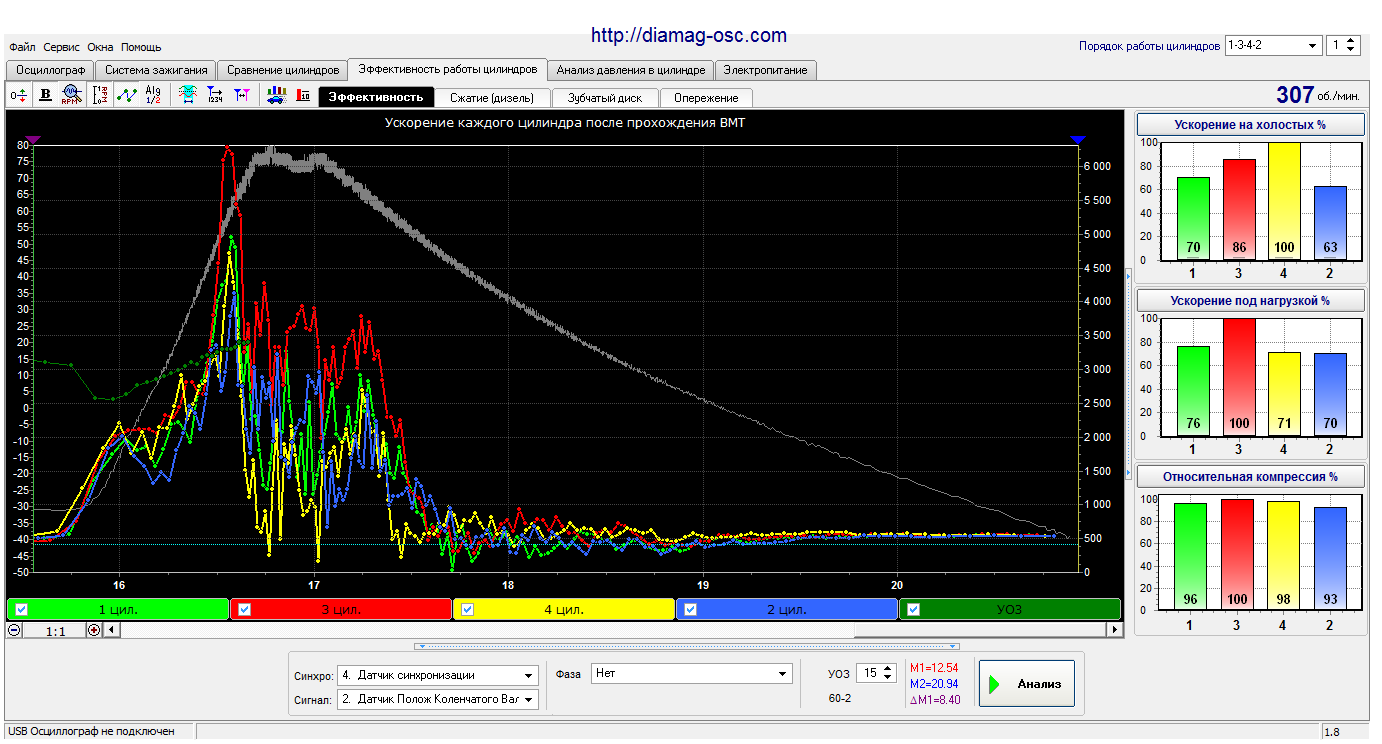Open the Файл menu
Image resolution: width=1382 pixels, height=744 pixels.
(x=22, y=47)
